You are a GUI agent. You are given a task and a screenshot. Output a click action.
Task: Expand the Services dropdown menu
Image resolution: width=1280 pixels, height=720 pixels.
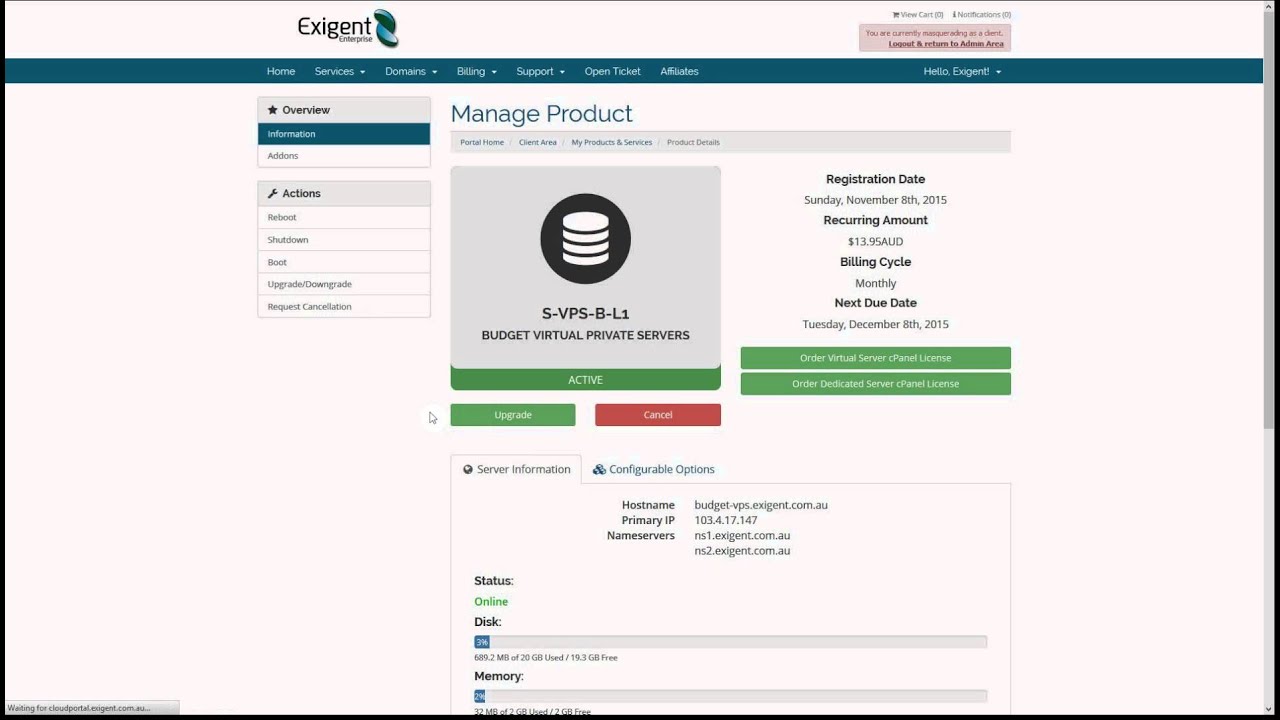340,71
